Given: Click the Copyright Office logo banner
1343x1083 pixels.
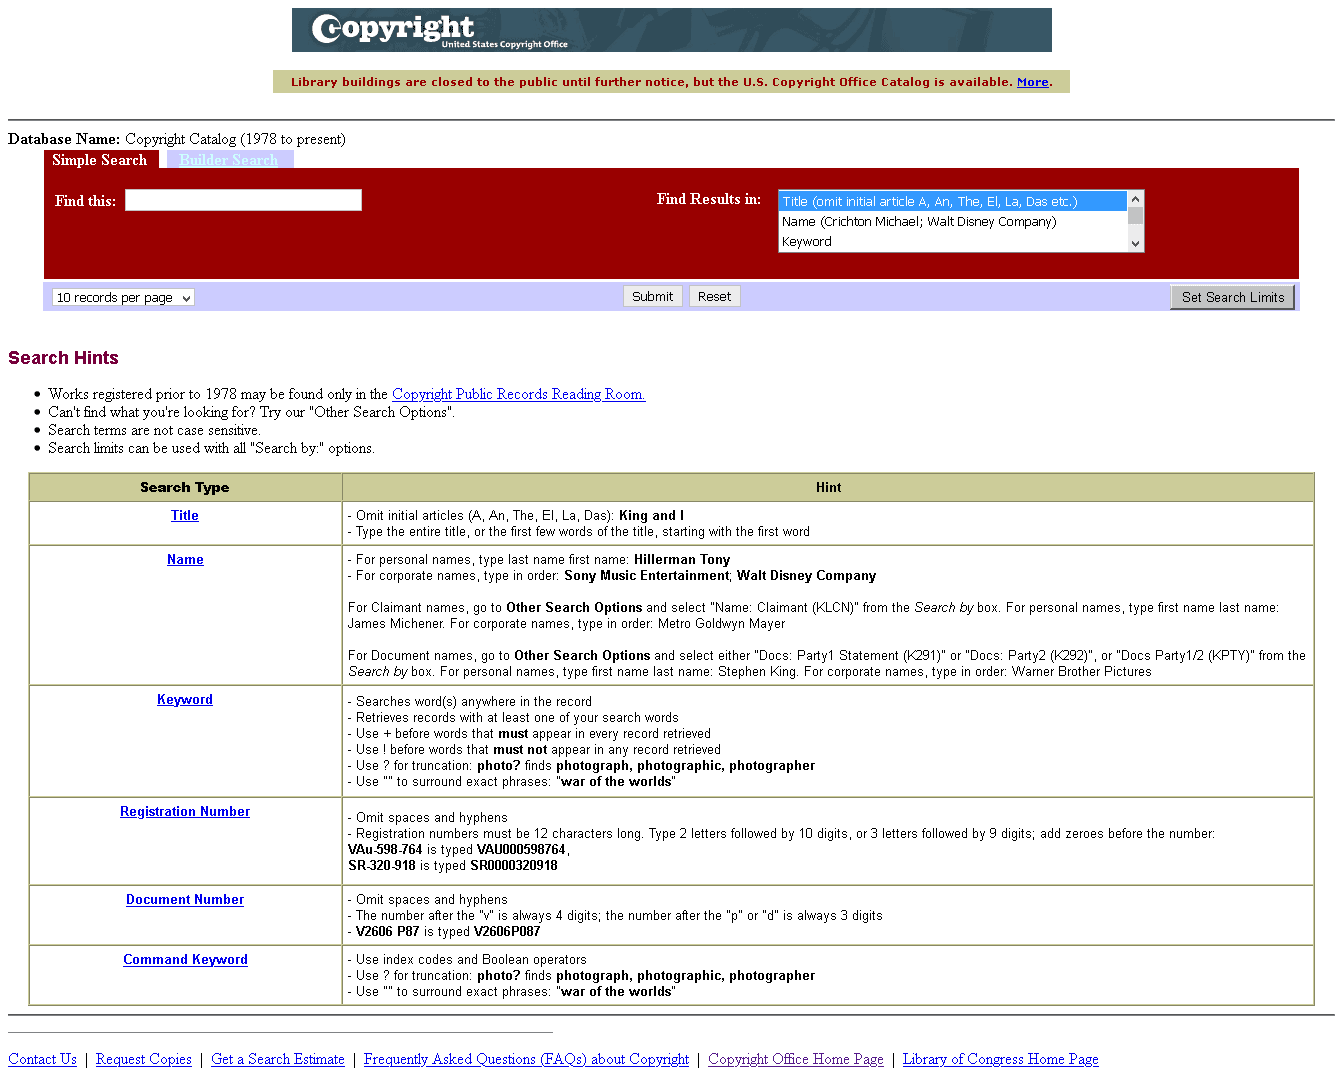Looking at the screenshot, I should pos(671,30).
